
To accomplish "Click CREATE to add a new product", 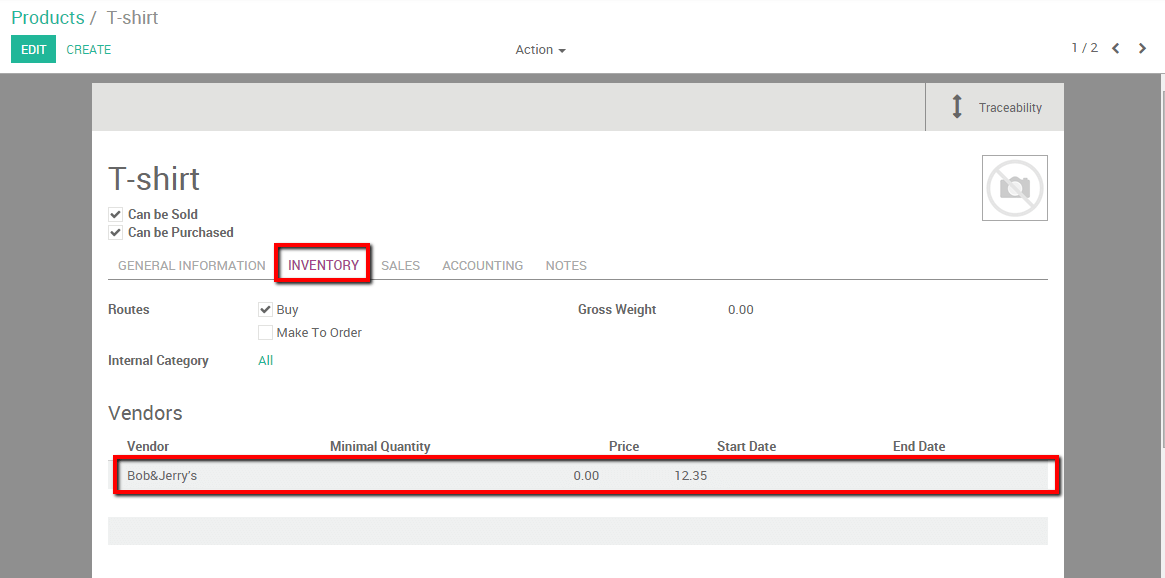I will (88, 48).
